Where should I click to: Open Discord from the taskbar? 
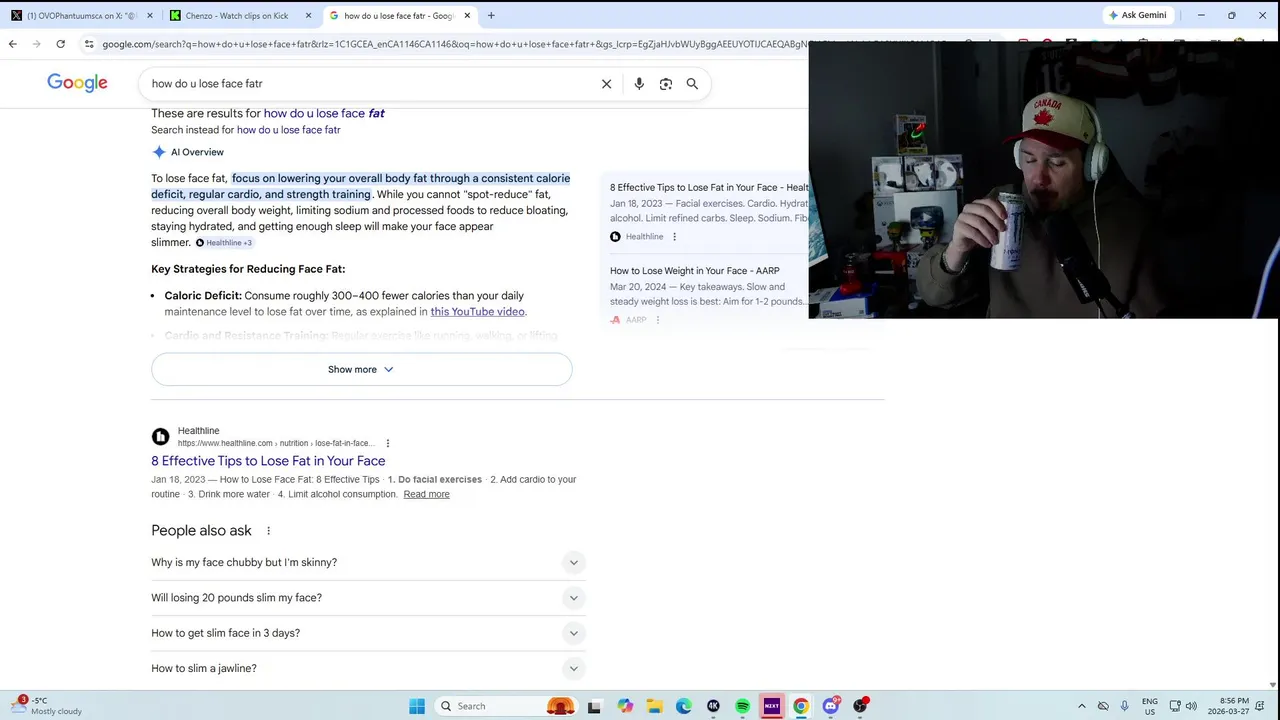[x=831, y=706]
